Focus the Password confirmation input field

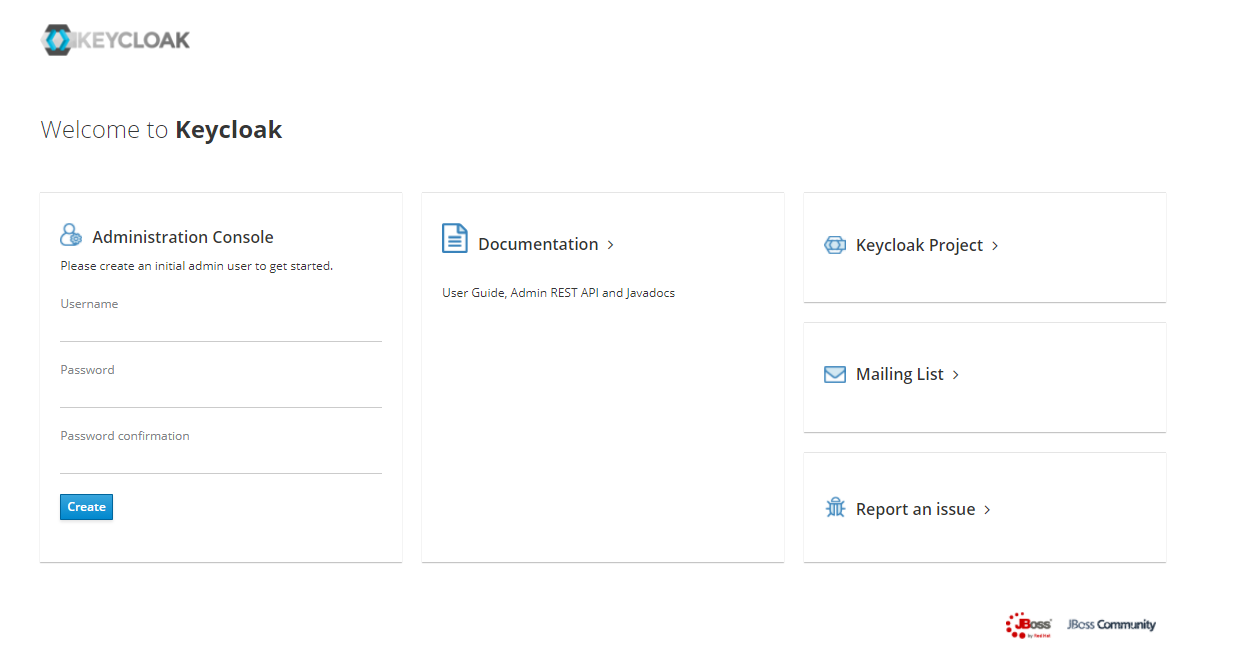221,460
